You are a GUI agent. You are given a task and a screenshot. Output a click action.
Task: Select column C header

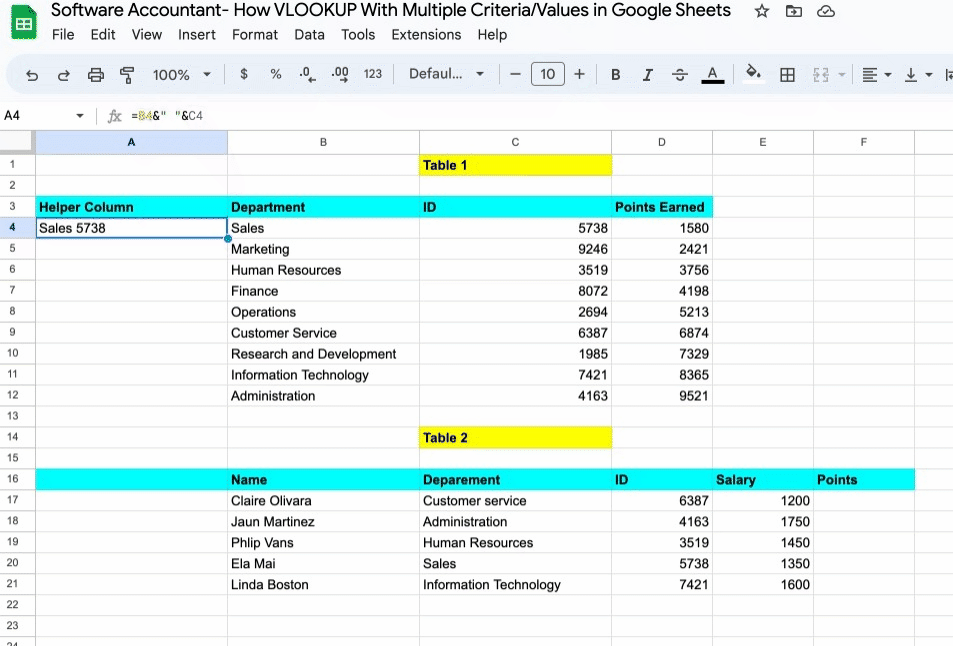[515, 142]
